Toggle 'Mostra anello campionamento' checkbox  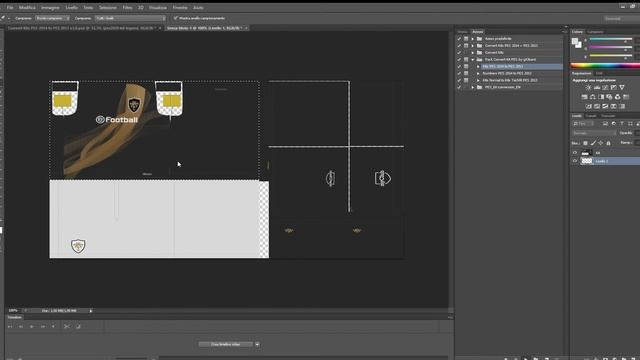[176, 18]
